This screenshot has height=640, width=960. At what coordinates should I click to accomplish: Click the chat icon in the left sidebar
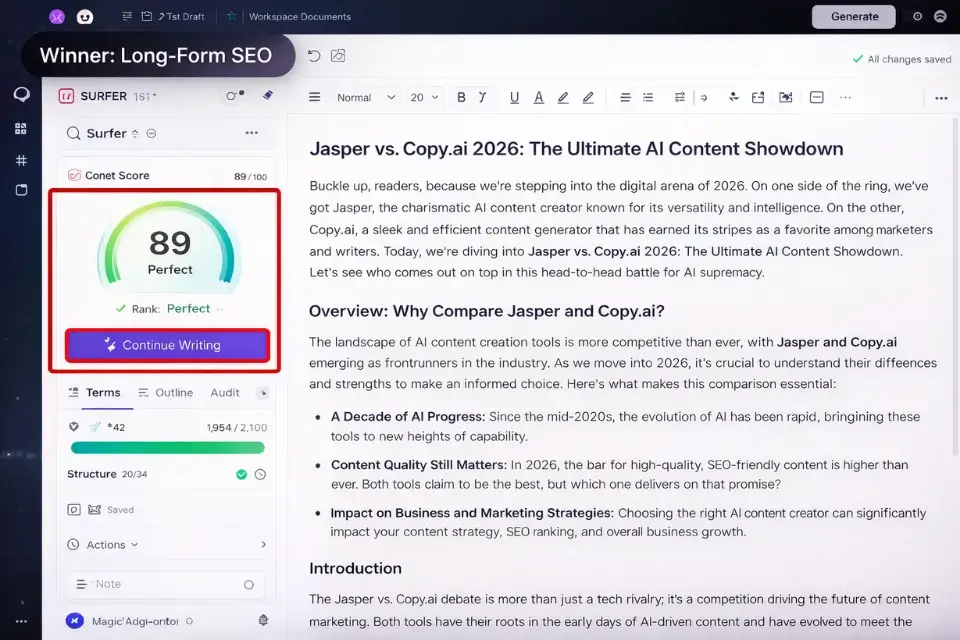pos(21,94)
